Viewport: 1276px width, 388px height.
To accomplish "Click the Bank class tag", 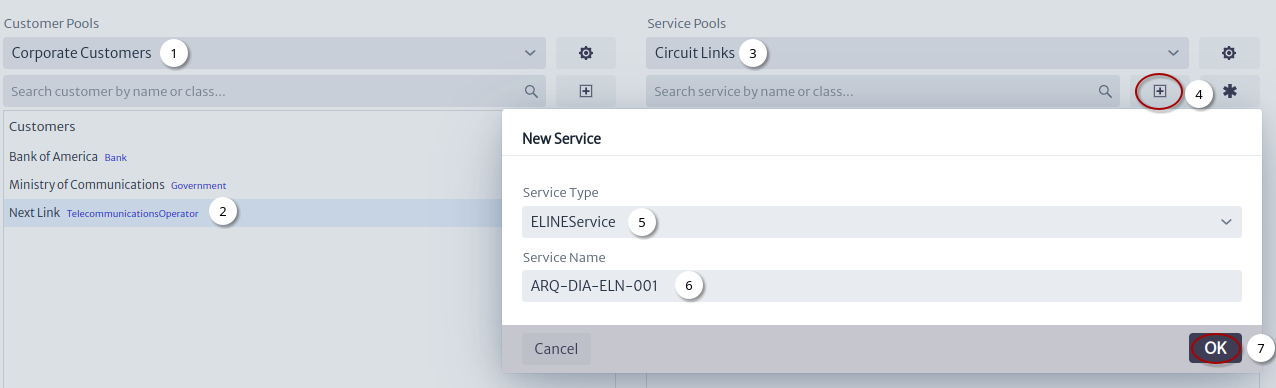I will (116, 158).
